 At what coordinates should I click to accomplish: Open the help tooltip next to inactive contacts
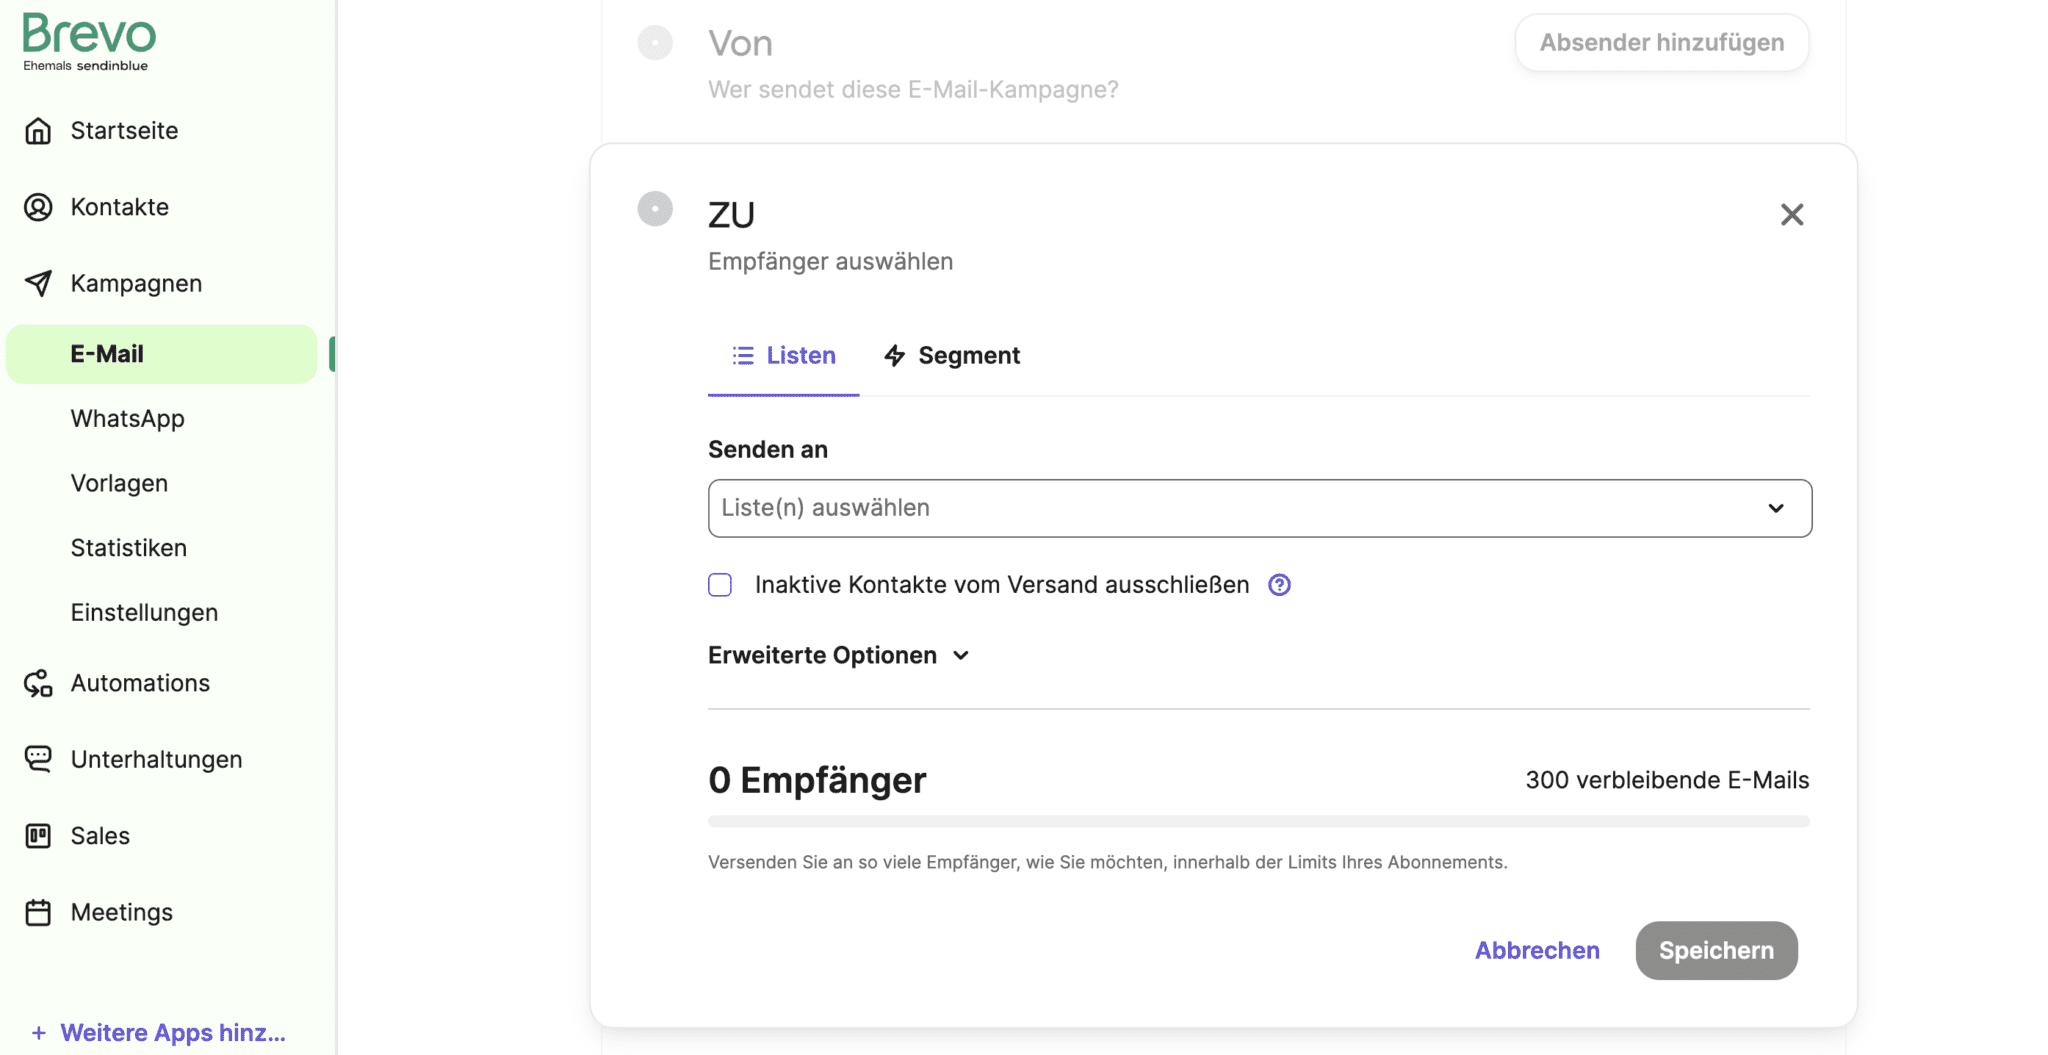coord(1279,584)
